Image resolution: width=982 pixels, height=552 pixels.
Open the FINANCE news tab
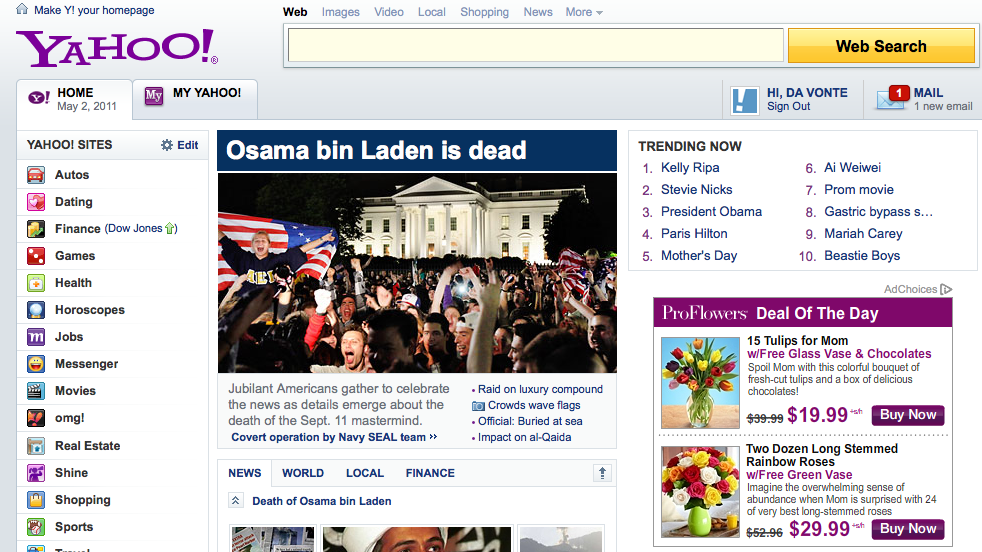point(430,473)
